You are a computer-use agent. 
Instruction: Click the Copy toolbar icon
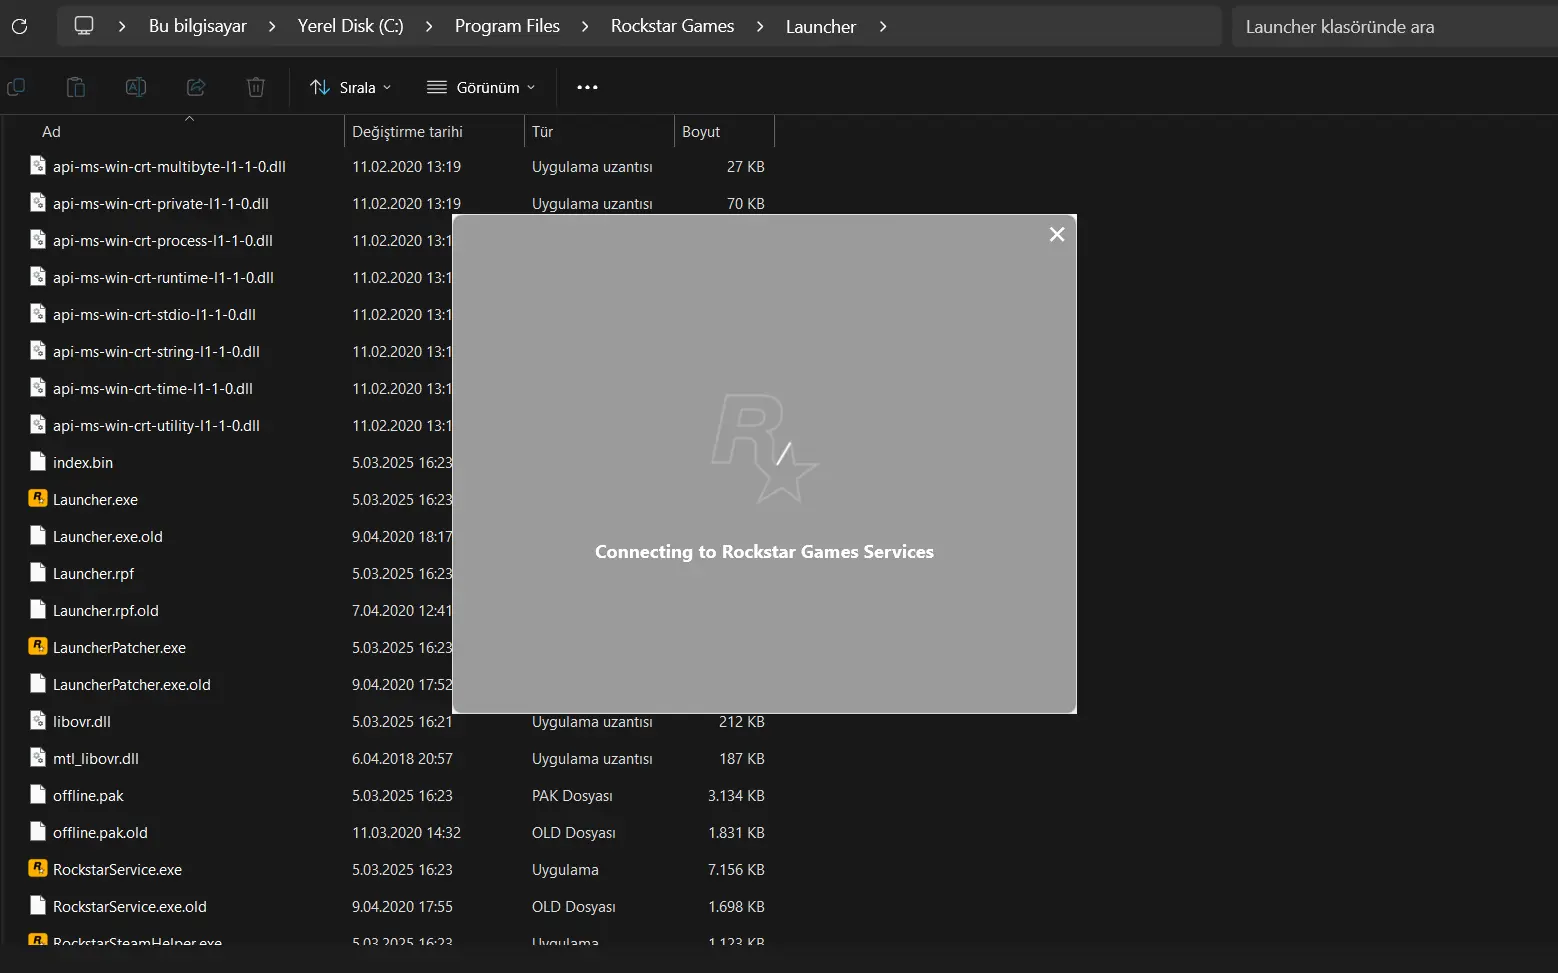16,87
